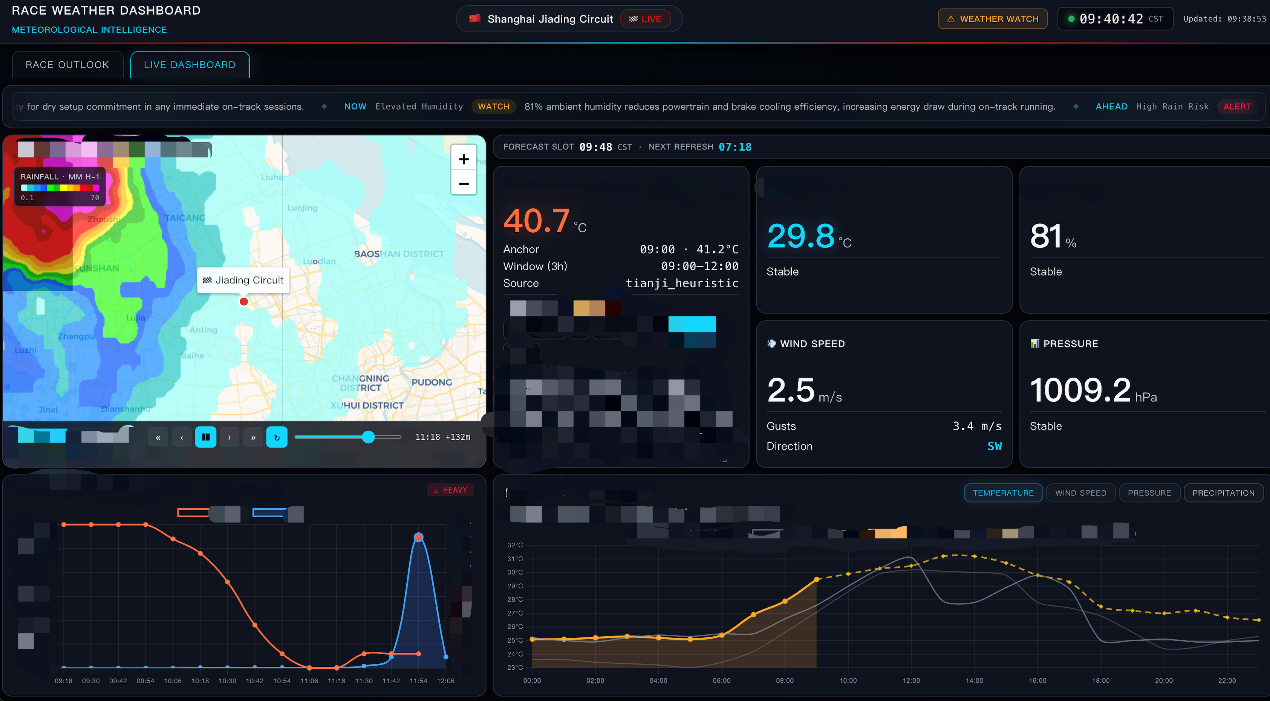The width and height of the screenshot is (1270, 701).
Task: Toggle the radar loop button
Action: click(x=277, y=436)
